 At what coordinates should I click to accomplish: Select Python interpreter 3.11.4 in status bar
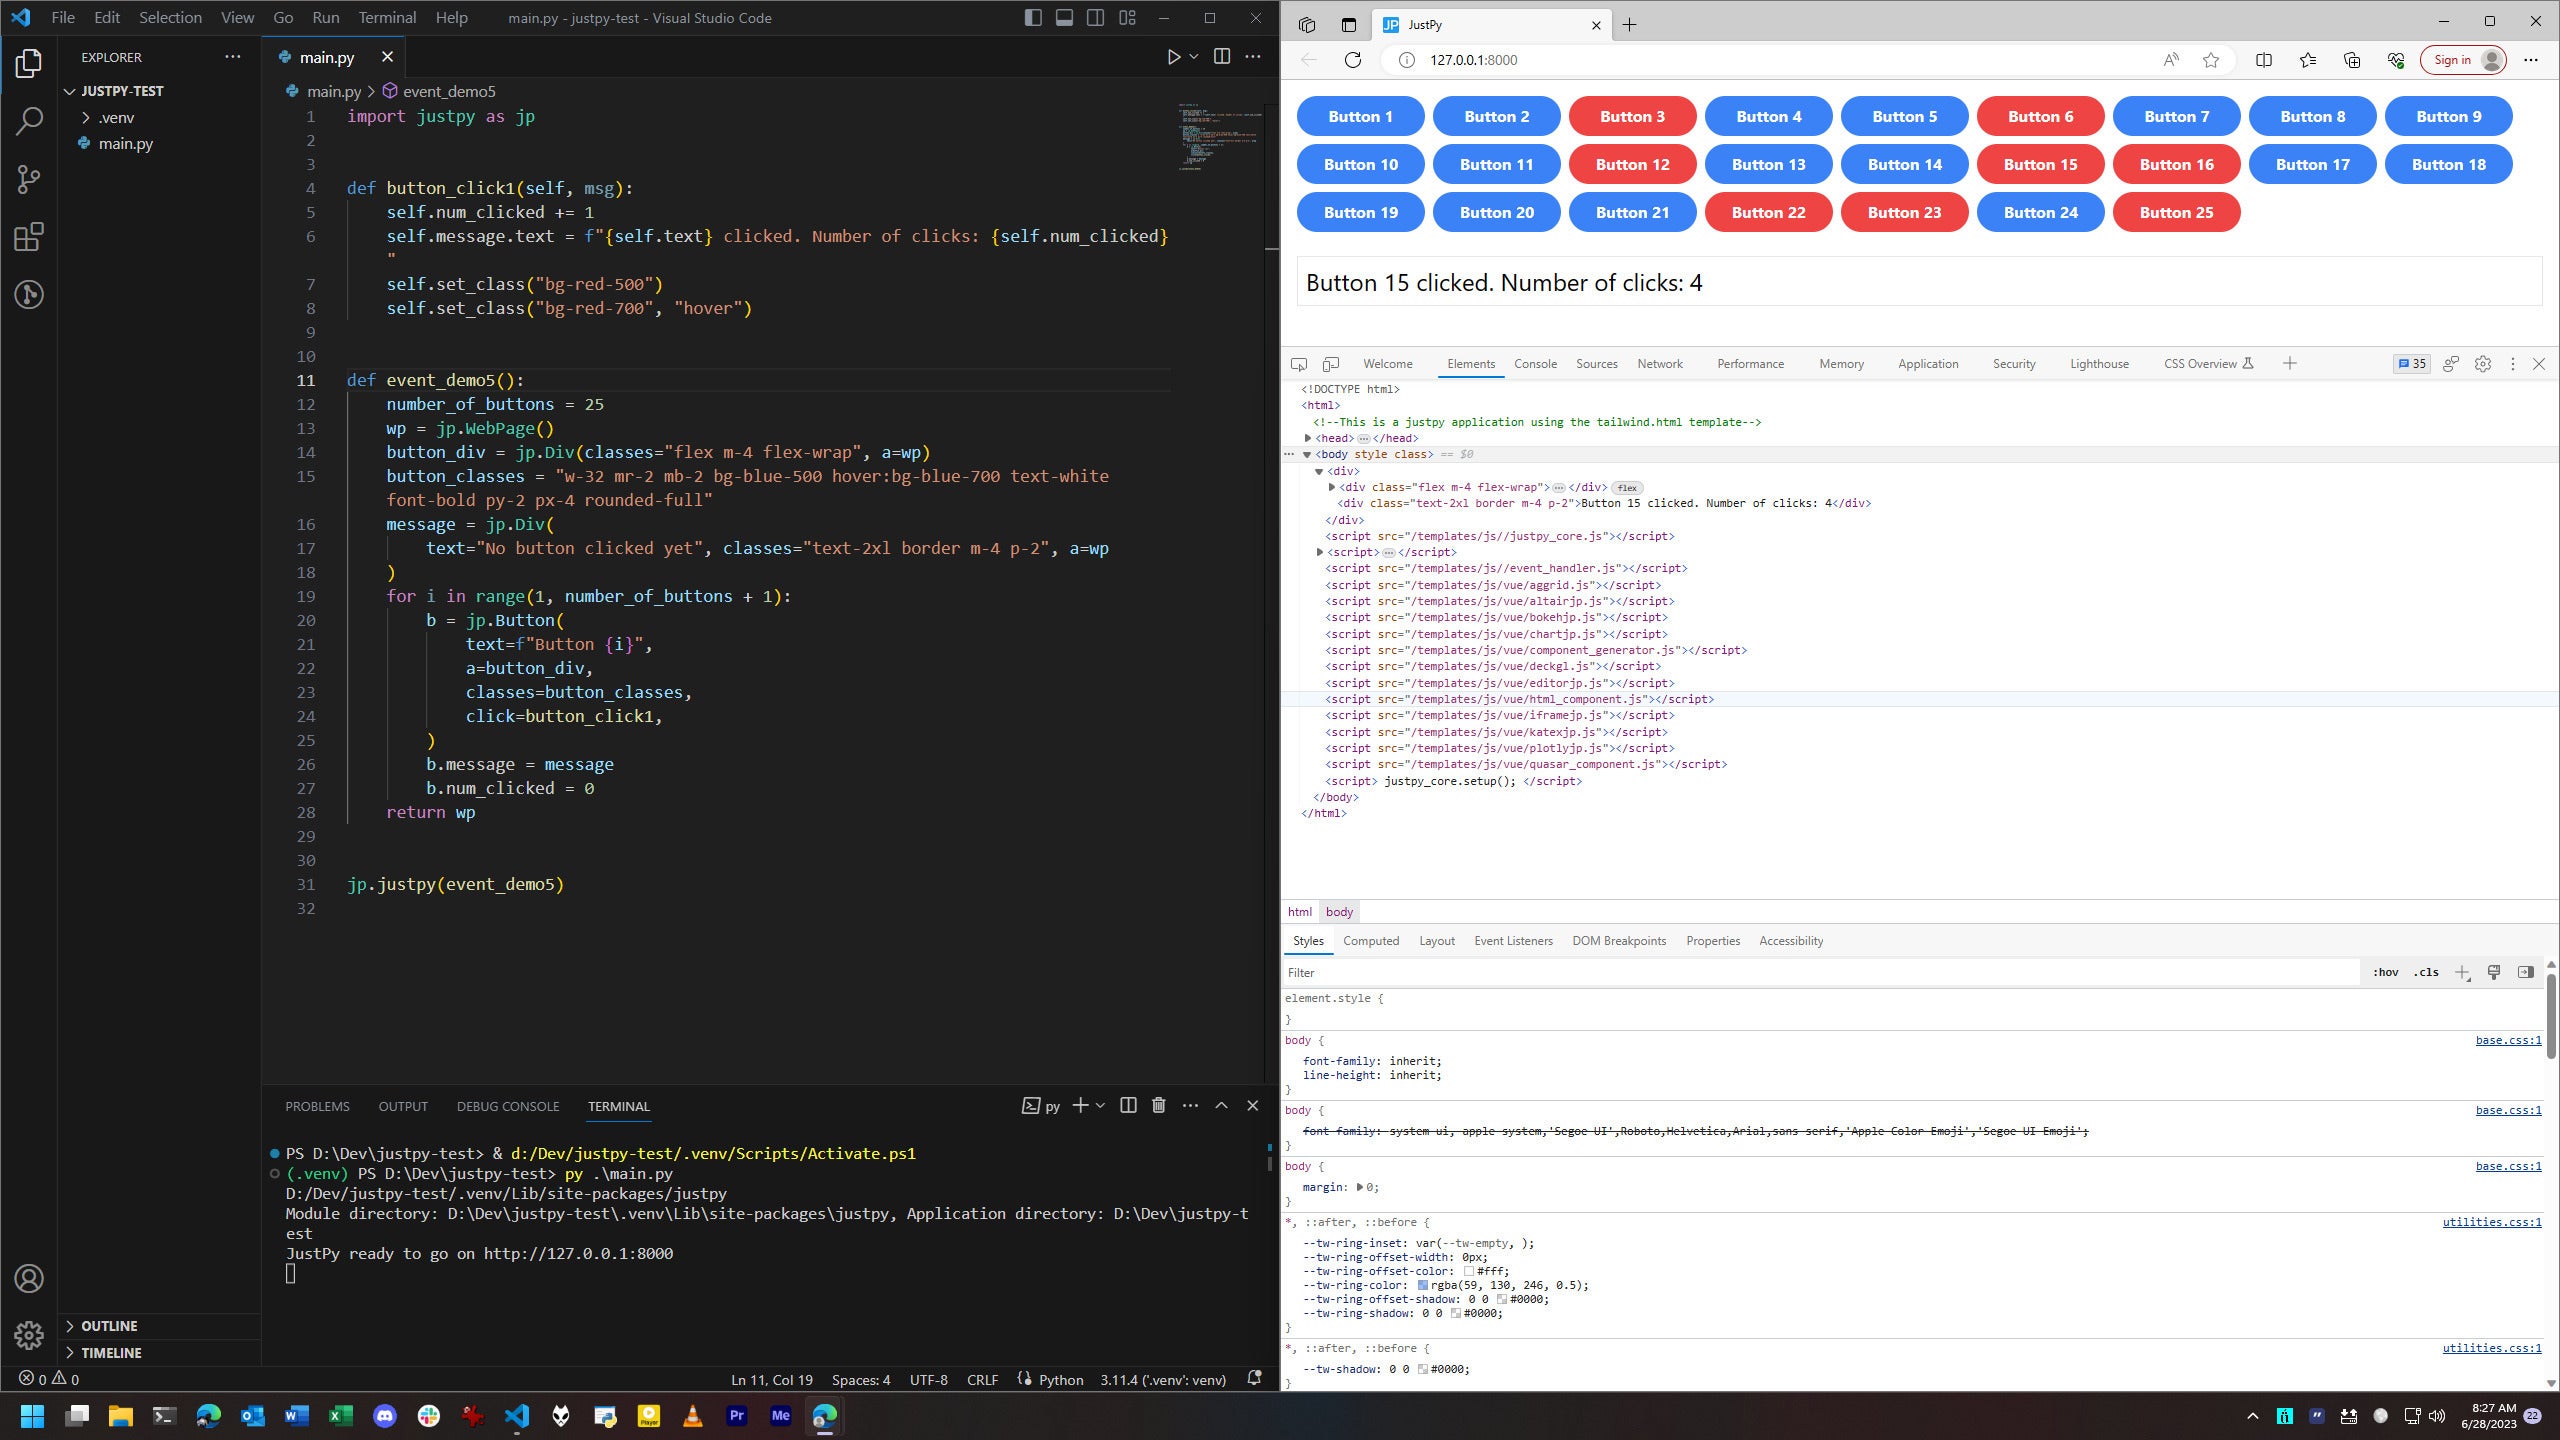tap(1163, 1379)
